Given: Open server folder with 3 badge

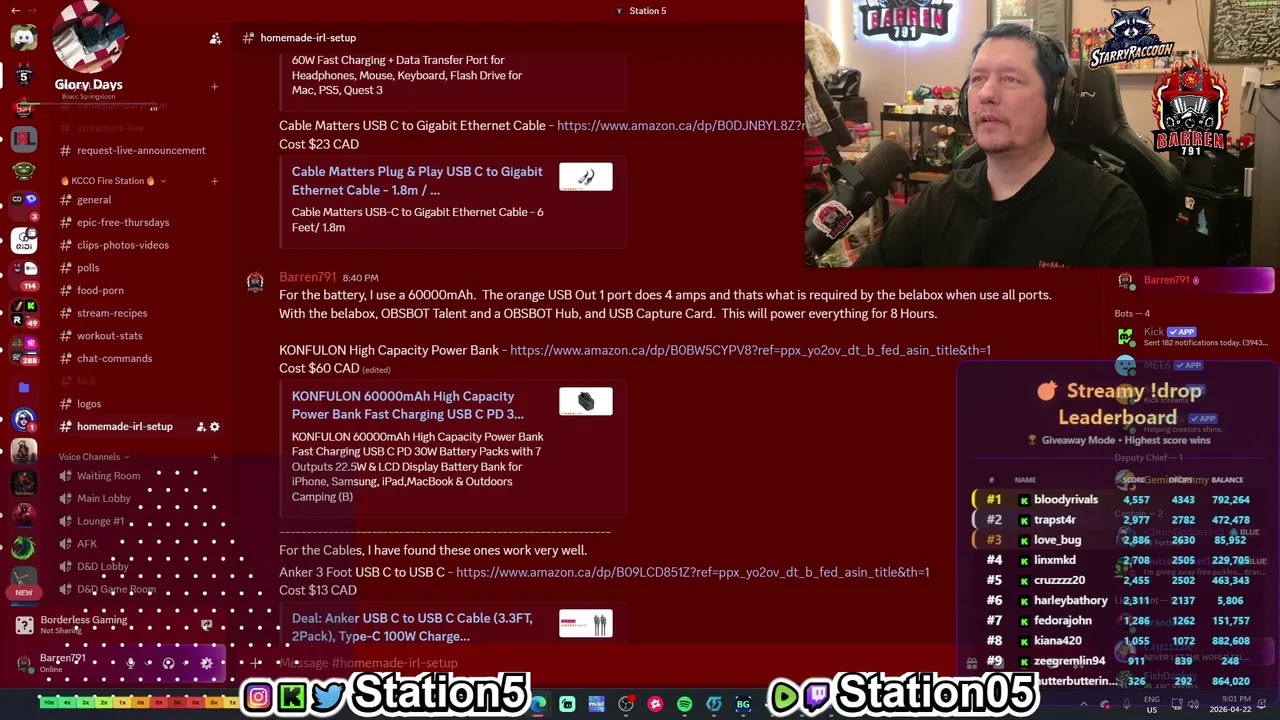Looking at the screenshot, I should pyautogui.click(x=24, y=204).
